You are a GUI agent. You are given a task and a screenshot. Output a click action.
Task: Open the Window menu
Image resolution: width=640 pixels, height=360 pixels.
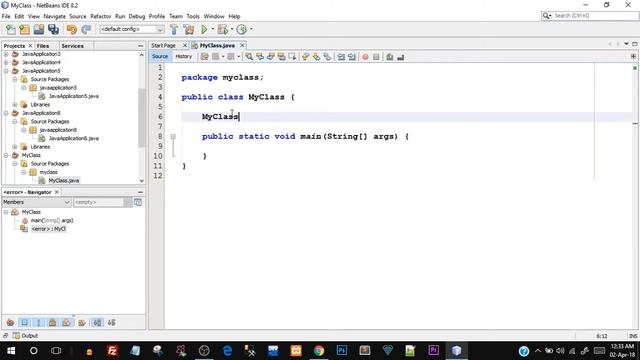(214, 16)
